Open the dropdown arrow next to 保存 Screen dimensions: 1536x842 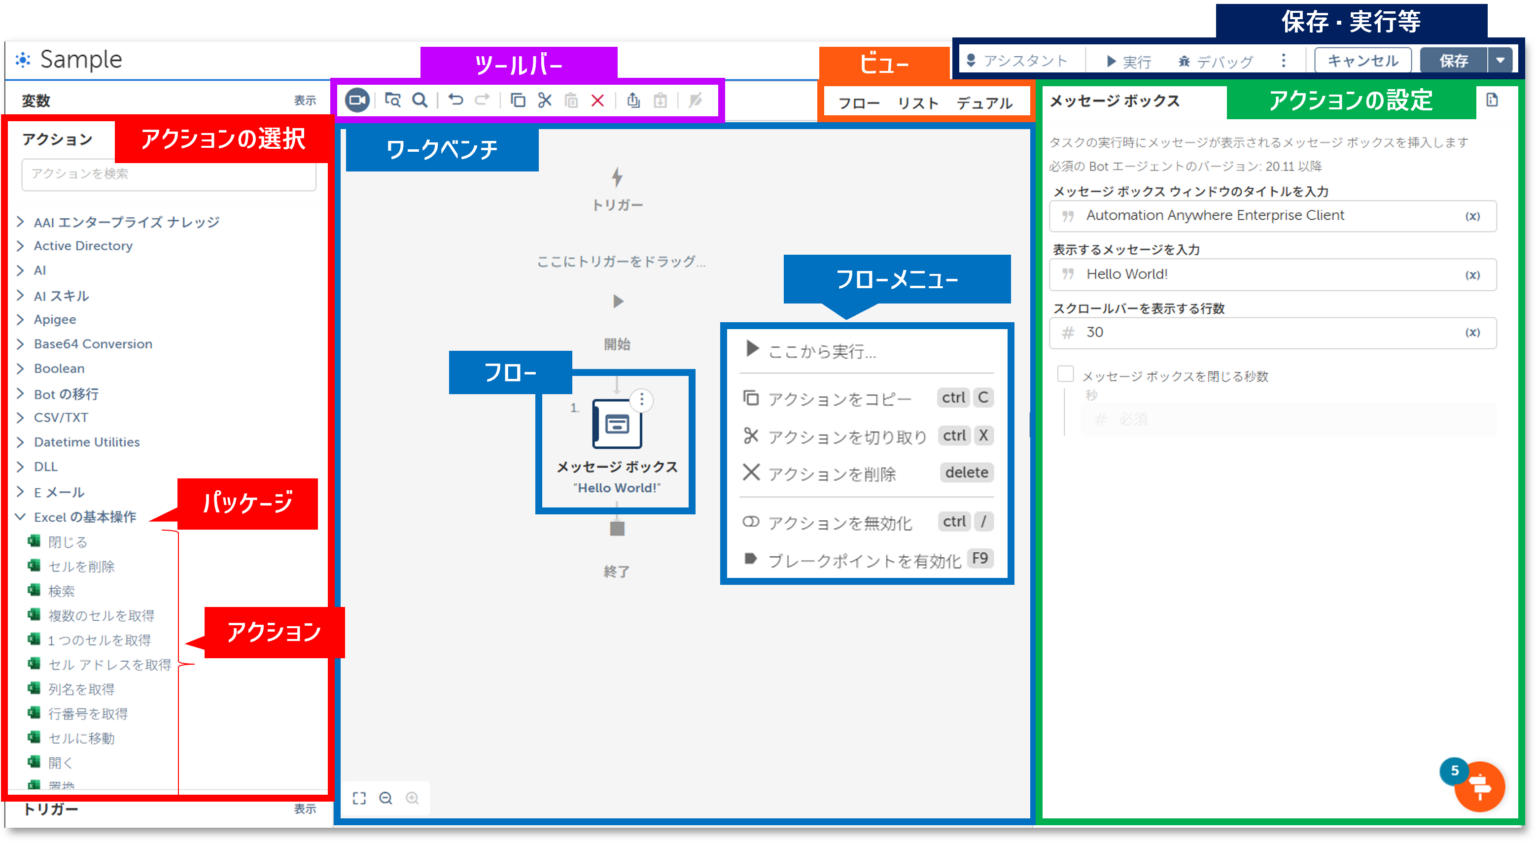pyautogui.click(x=1501, y=60)
